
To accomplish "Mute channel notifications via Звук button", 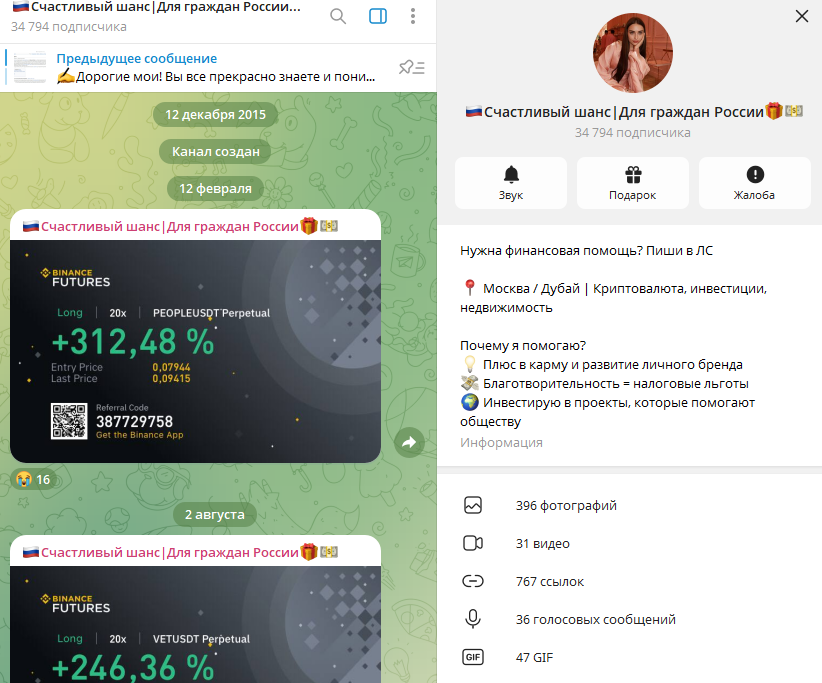I will (x=510, y=182).
